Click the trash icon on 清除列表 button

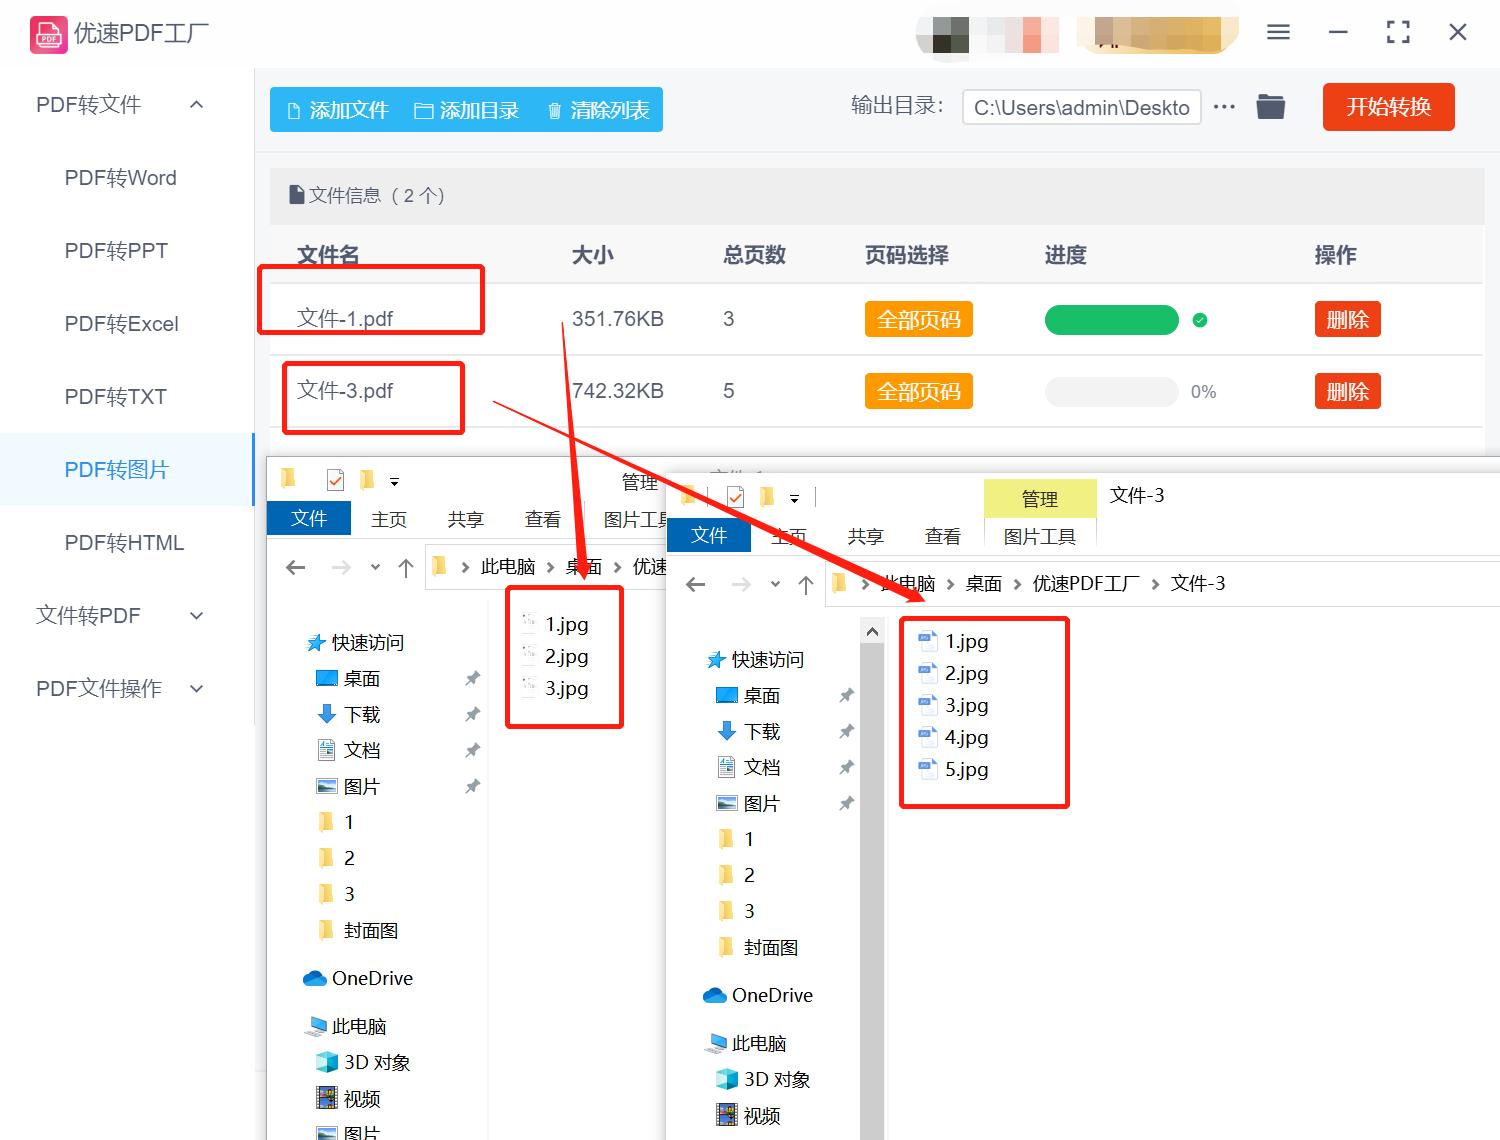(556, 110)
